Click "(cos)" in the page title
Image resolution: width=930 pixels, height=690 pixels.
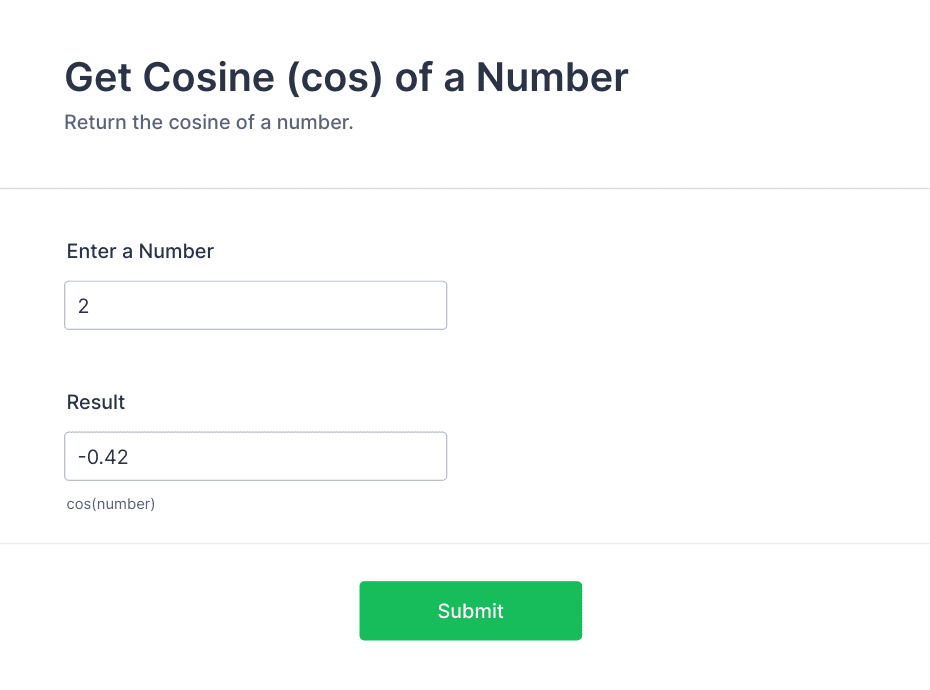point(335,78)
